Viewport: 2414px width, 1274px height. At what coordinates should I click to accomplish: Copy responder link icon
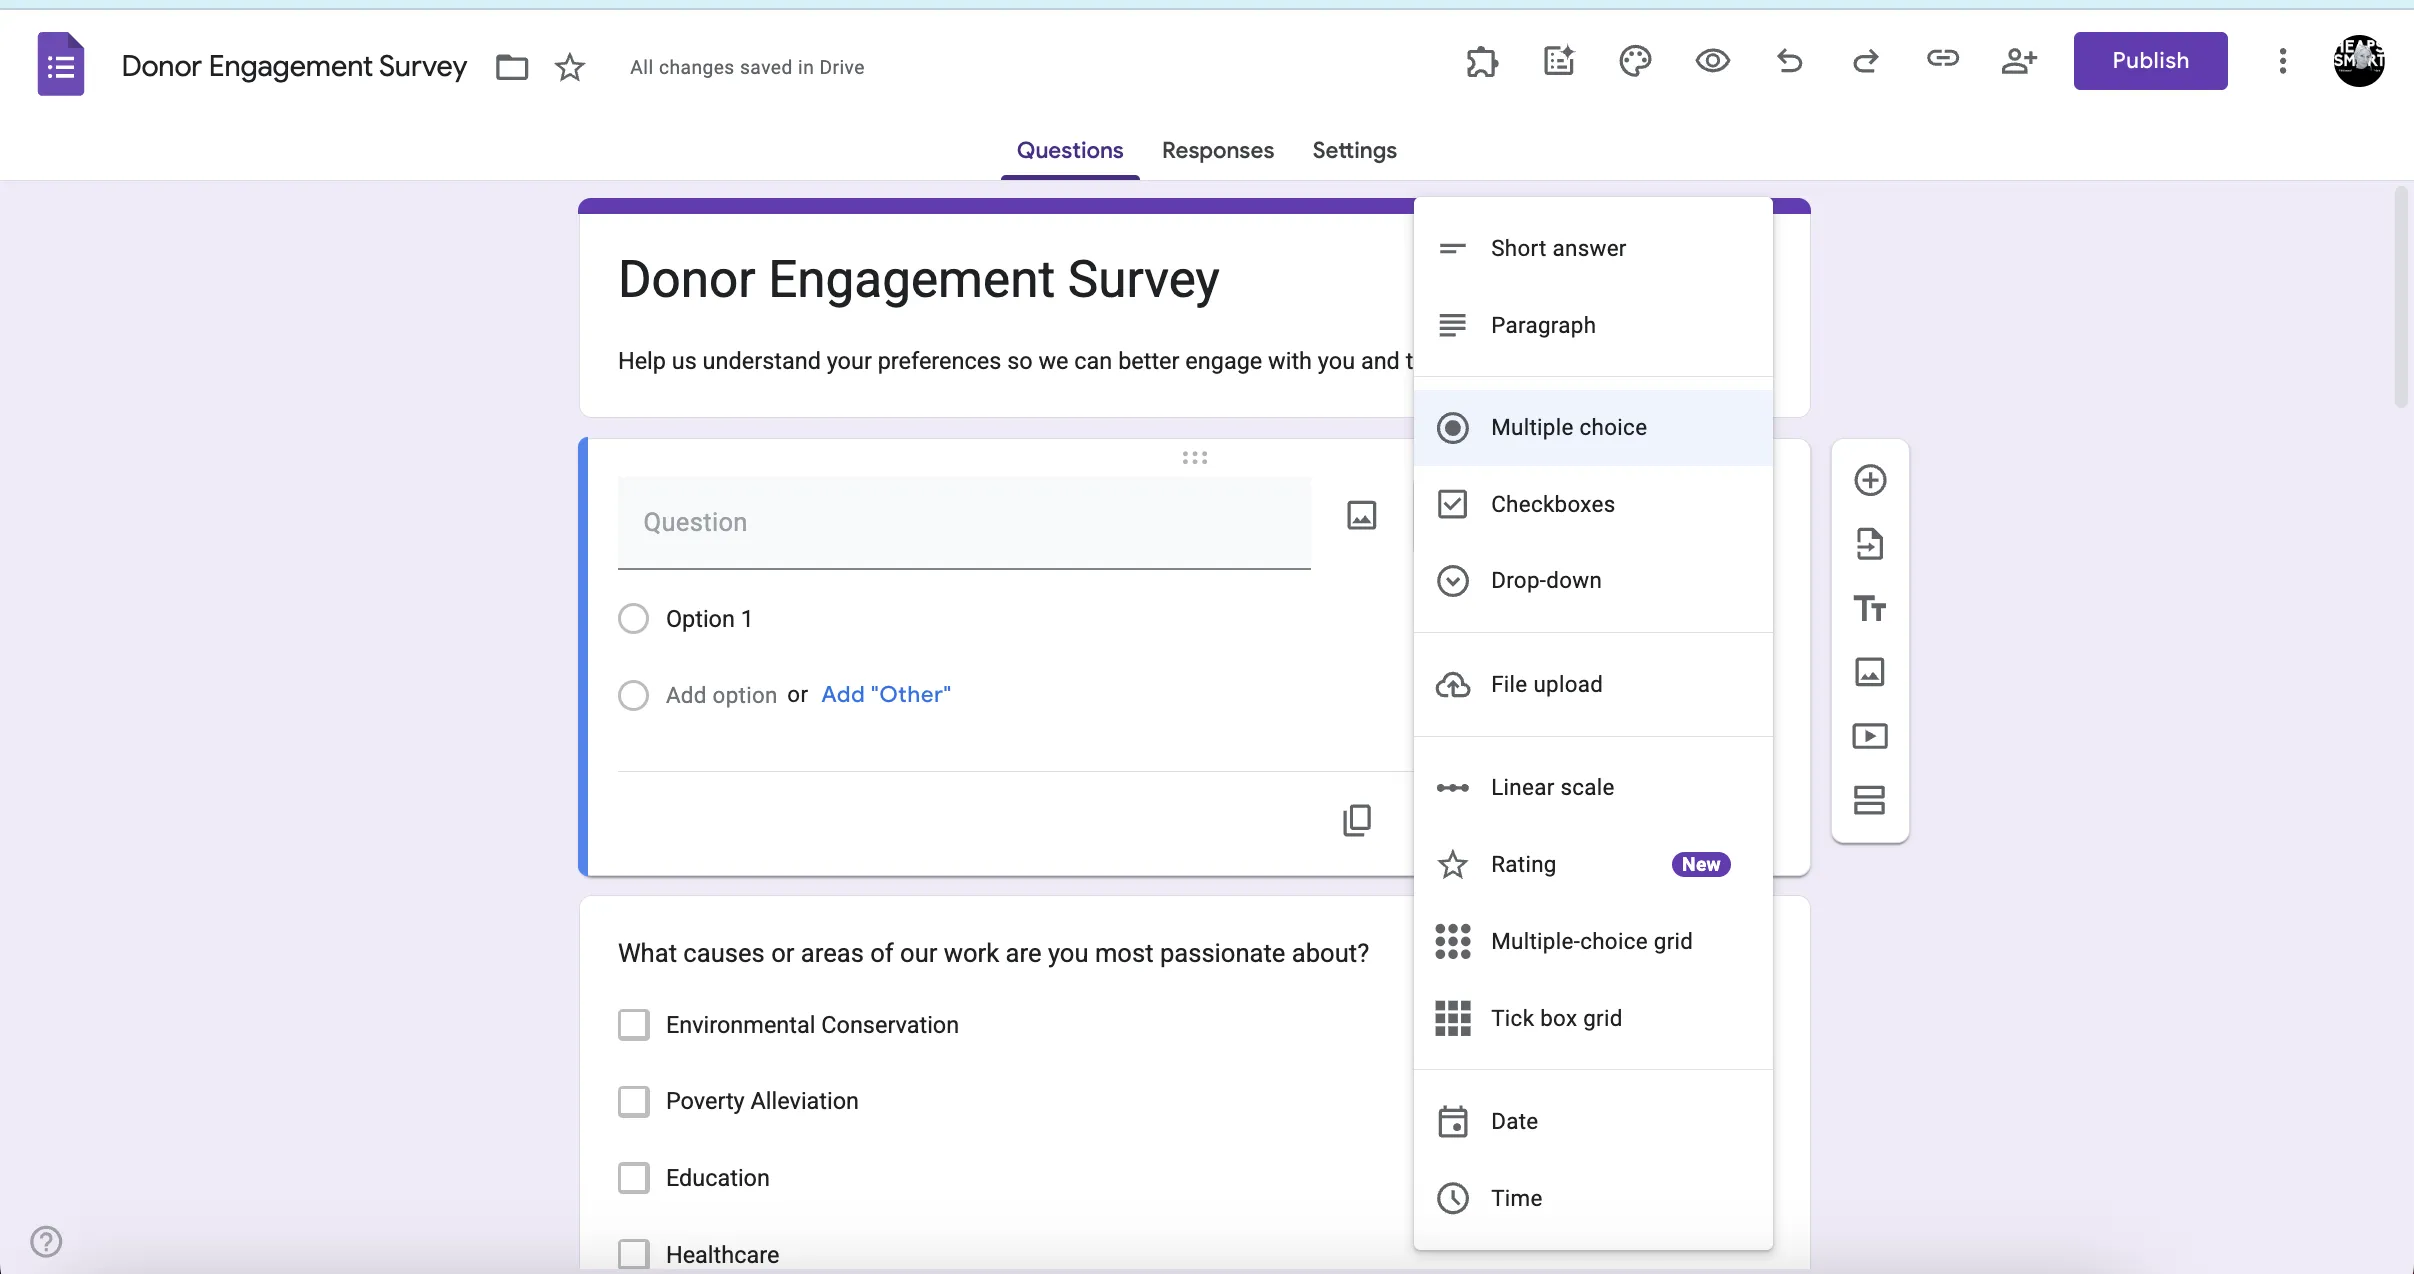pos(1942,60)
